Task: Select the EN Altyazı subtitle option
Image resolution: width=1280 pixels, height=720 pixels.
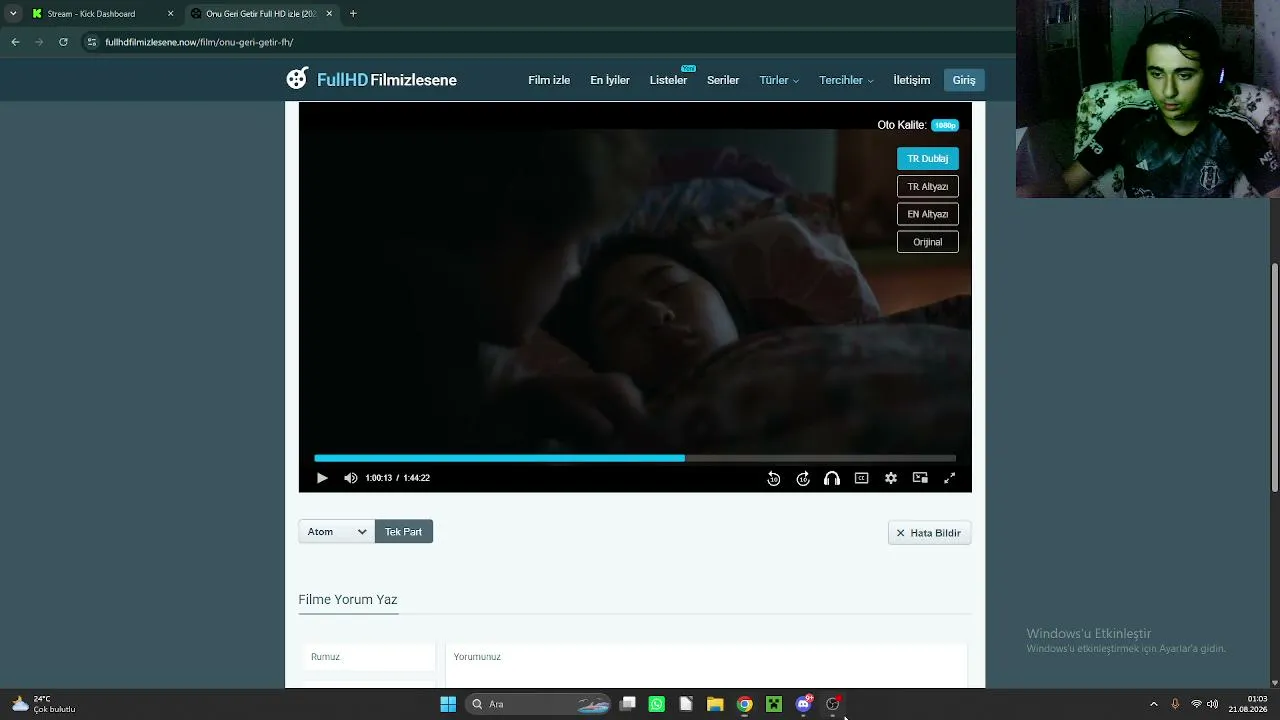Action: coord(928,214)
